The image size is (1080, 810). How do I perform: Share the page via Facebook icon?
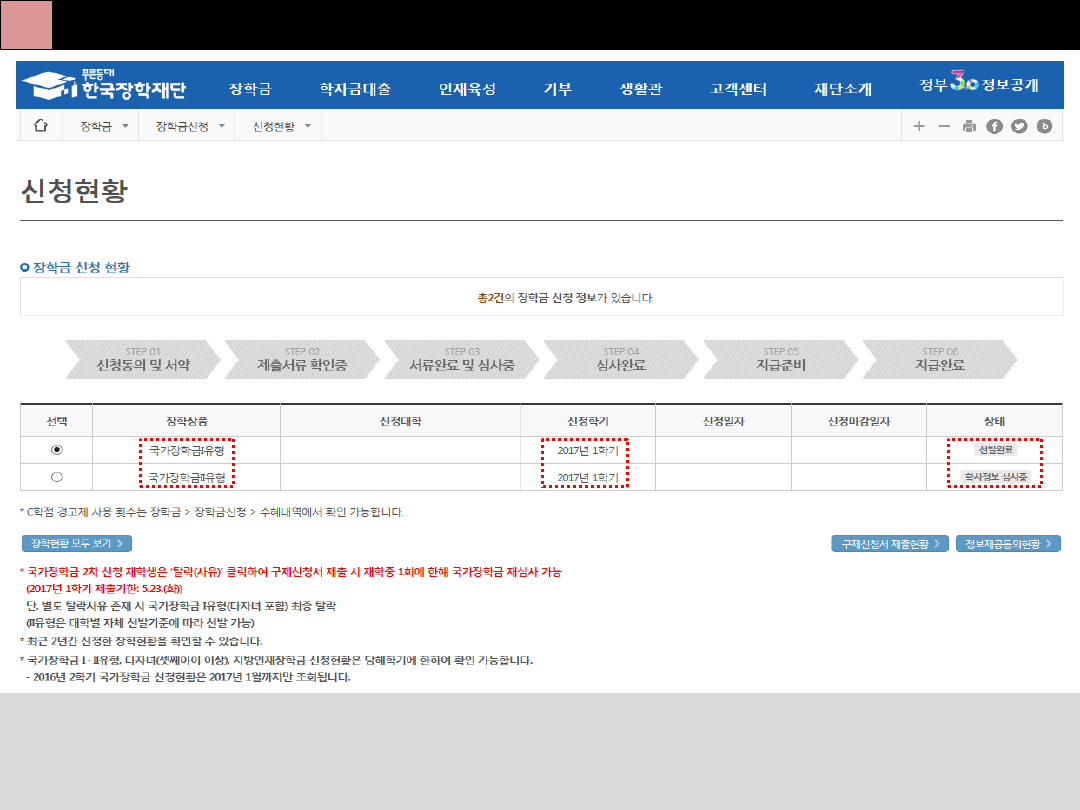[x=994, y=126]
